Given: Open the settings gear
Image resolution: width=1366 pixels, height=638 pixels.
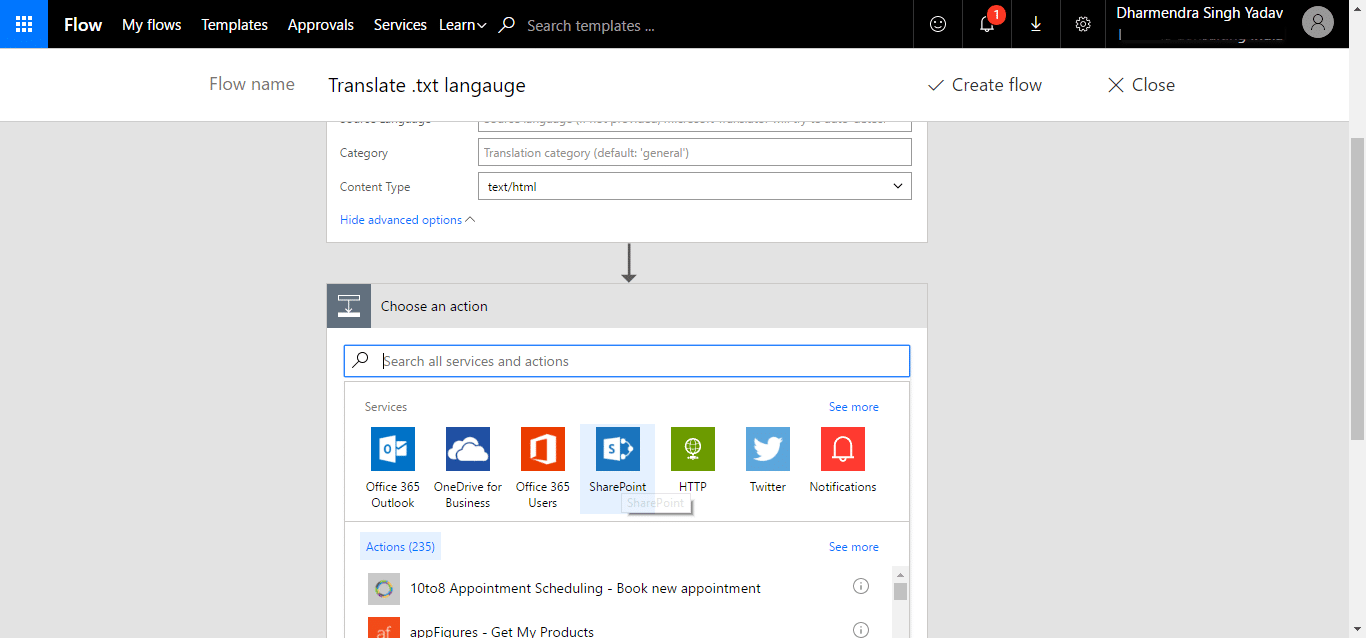Looking at the screenshot, I should (1083, 24).
